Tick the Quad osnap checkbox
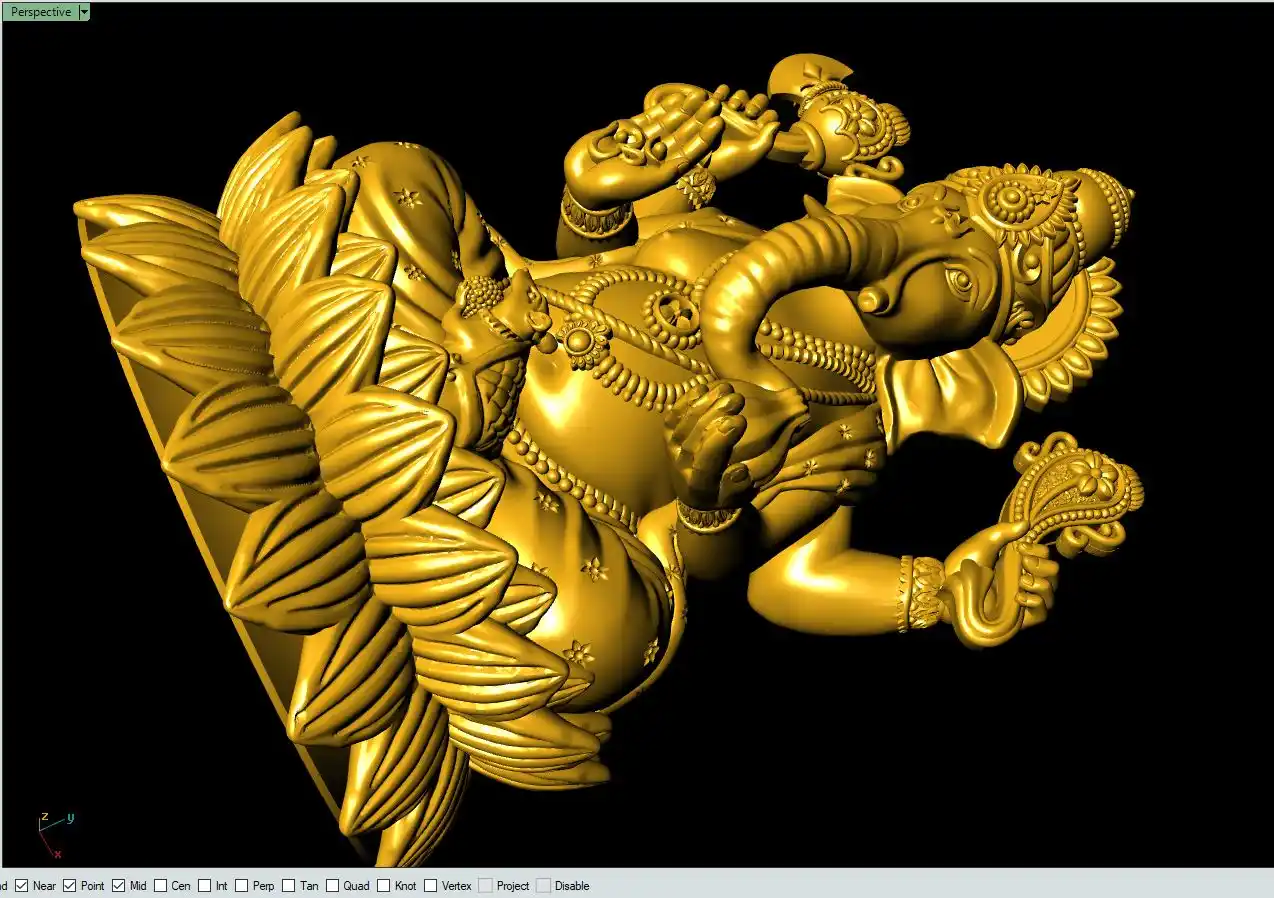Screen dimensions: 1274x898 coord(333,886)
